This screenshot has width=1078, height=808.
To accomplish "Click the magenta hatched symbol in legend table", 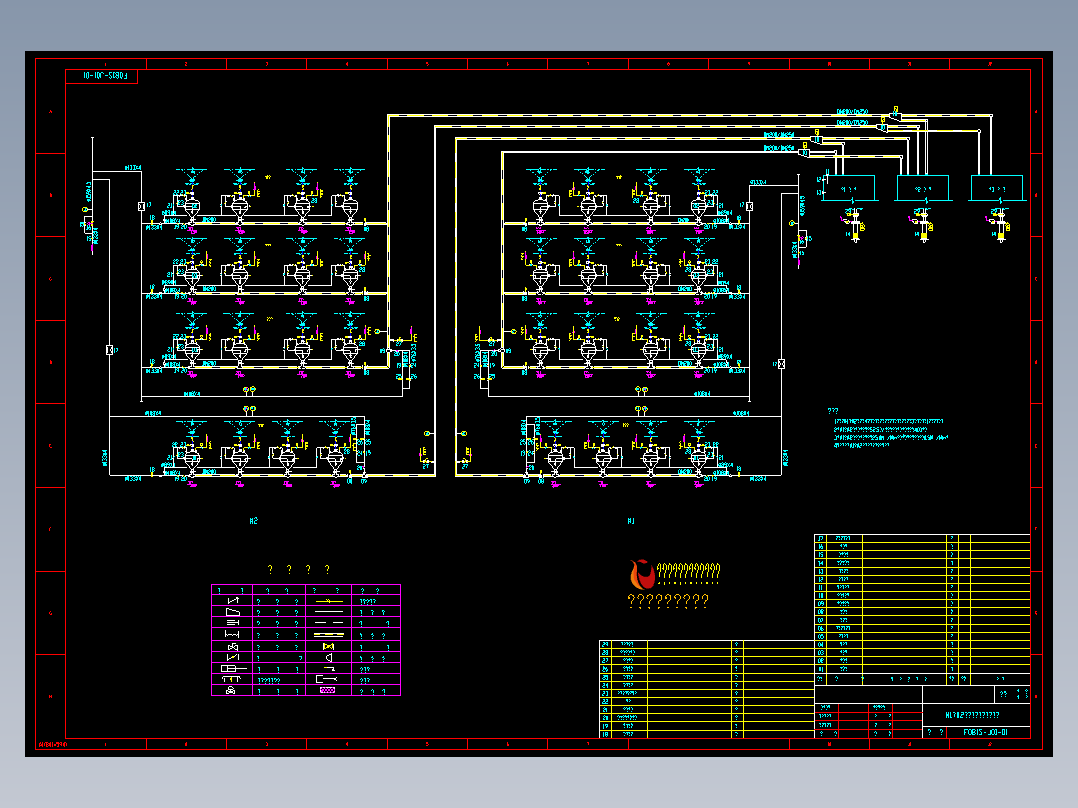I will pyautogui.click(x=328, y=690).
